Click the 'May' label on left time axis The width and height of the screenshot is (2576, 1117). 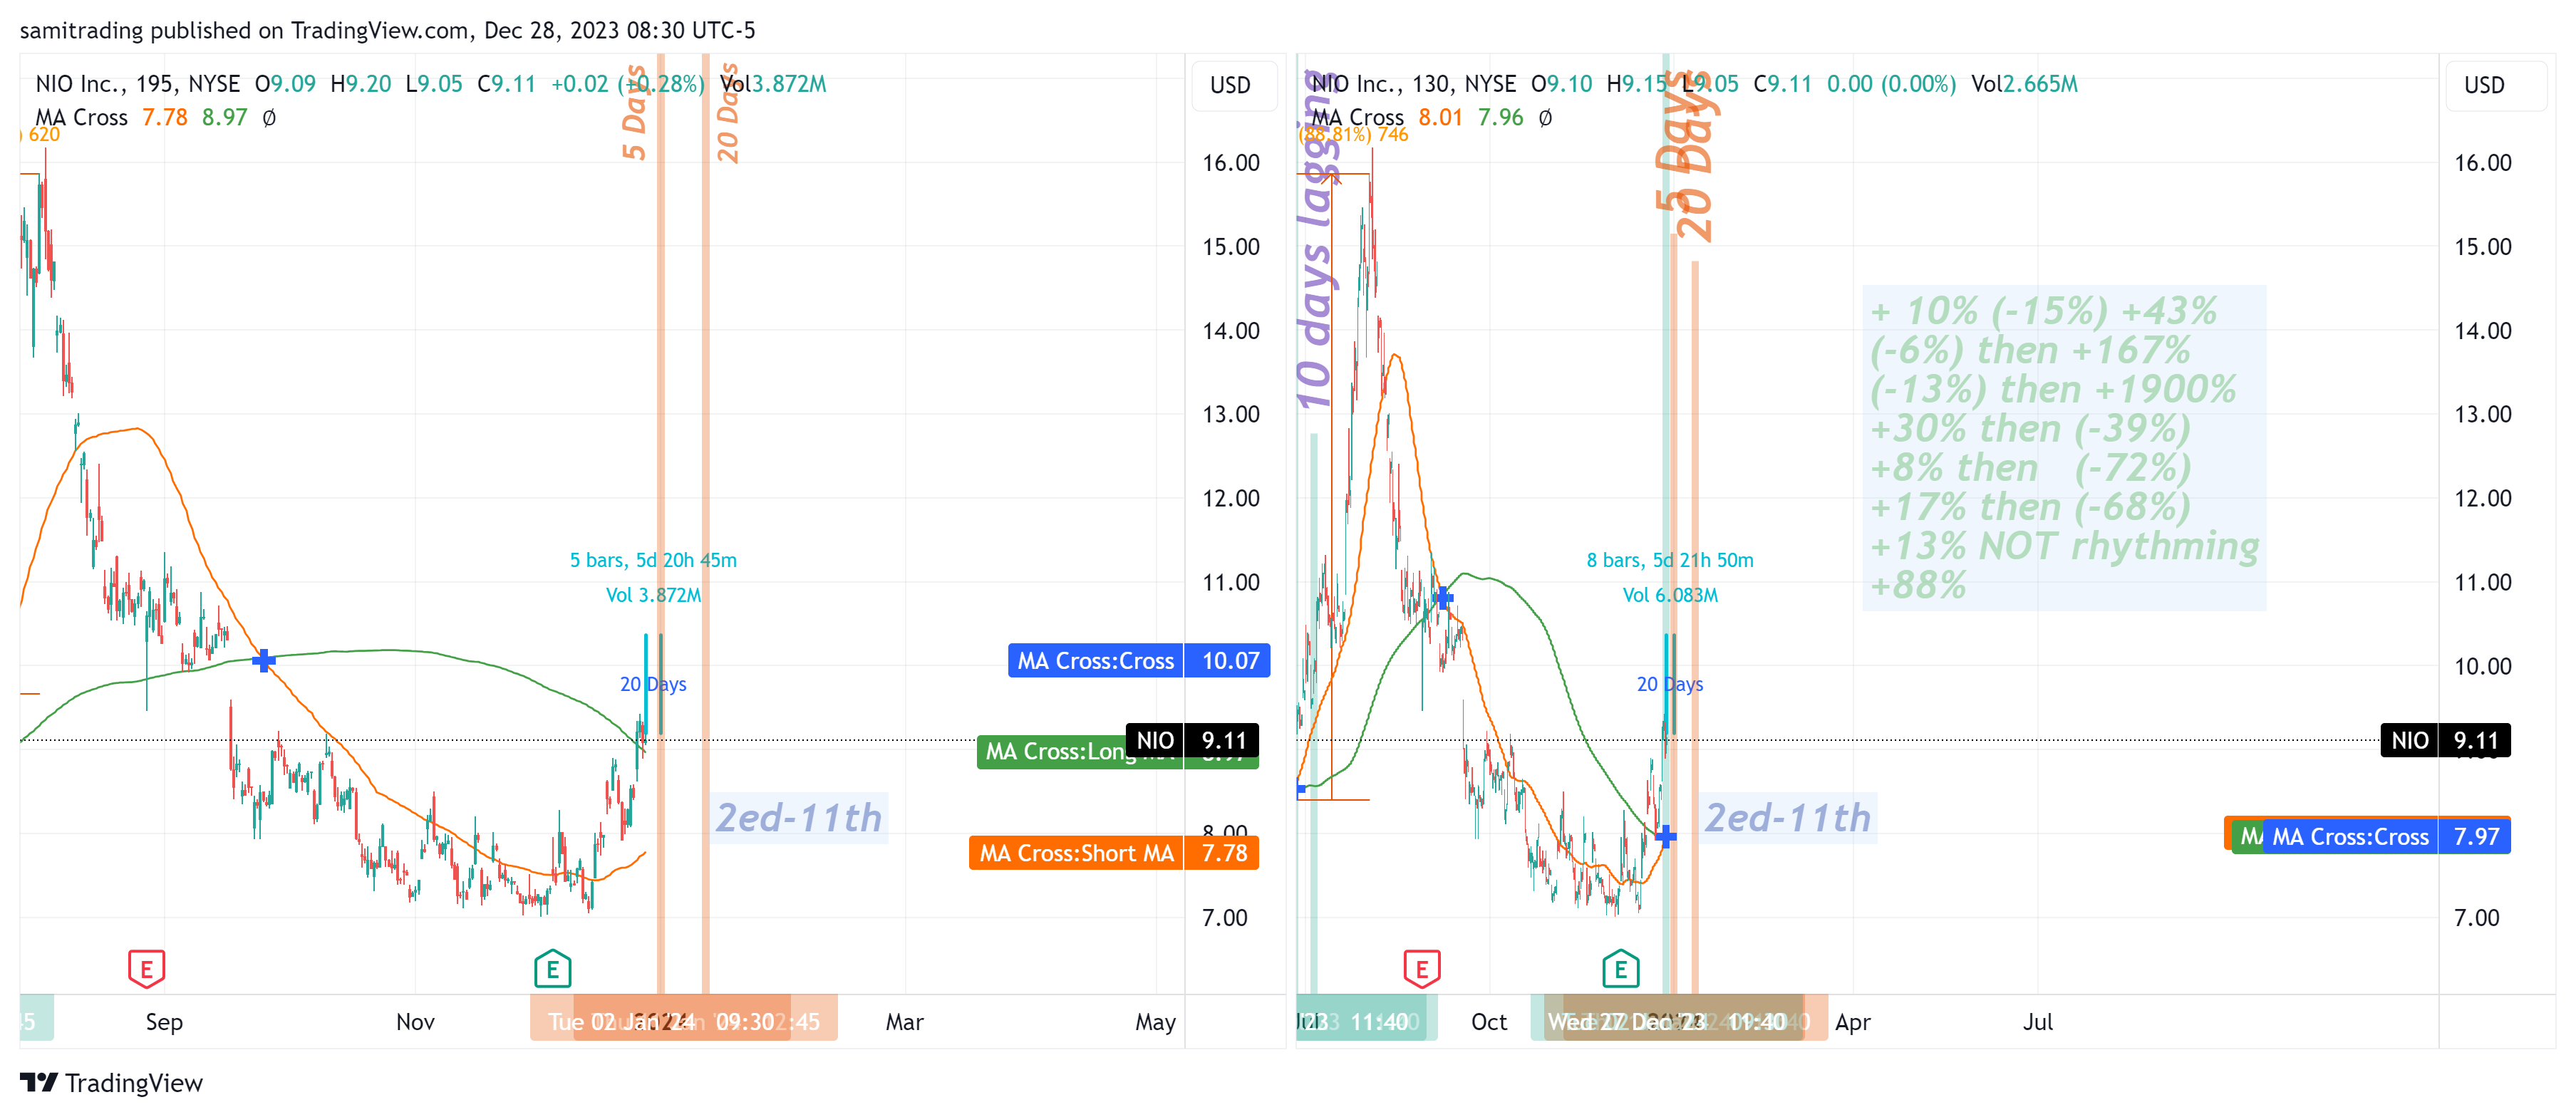1155,1022
